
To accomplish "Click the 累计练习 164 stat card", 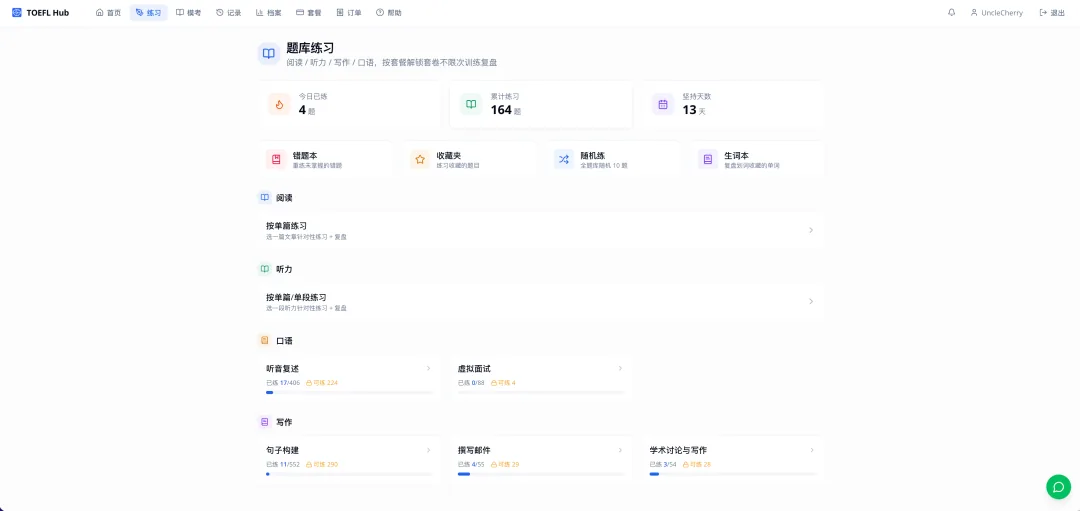I will 541,105.
